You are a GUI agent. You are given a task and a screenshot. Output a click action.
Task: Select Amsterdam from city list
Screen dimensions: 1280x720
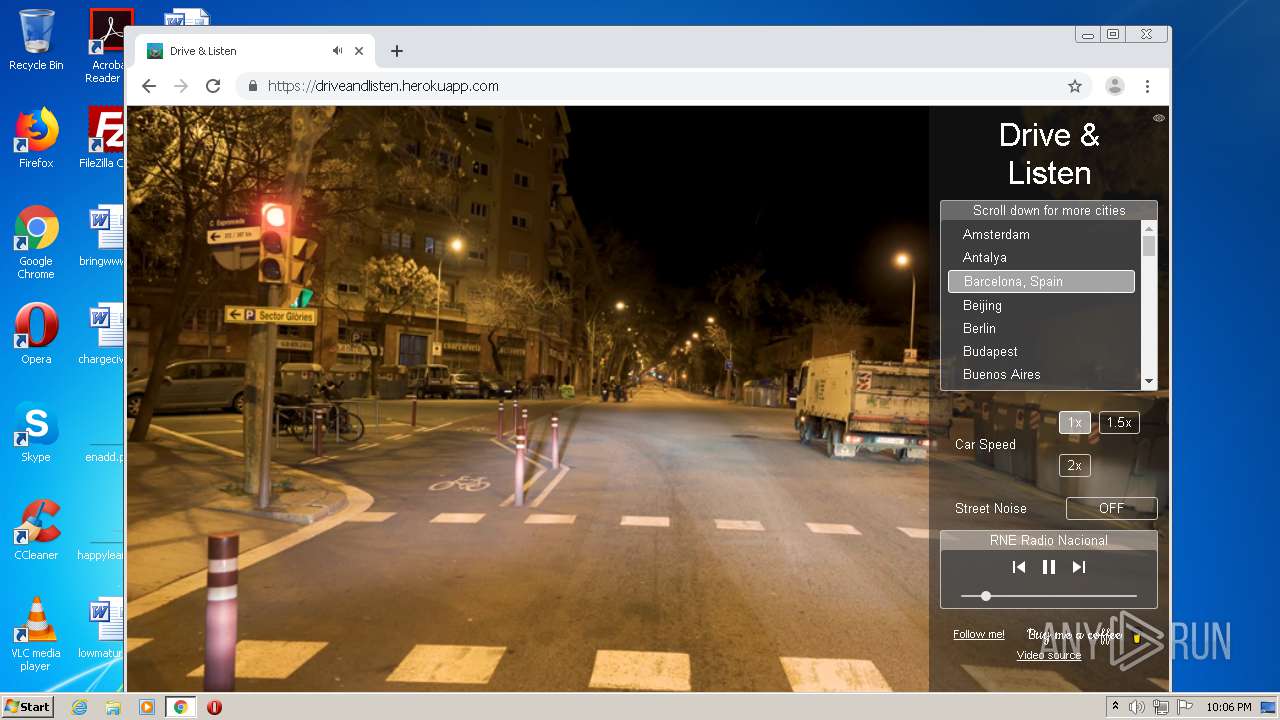1041,234
